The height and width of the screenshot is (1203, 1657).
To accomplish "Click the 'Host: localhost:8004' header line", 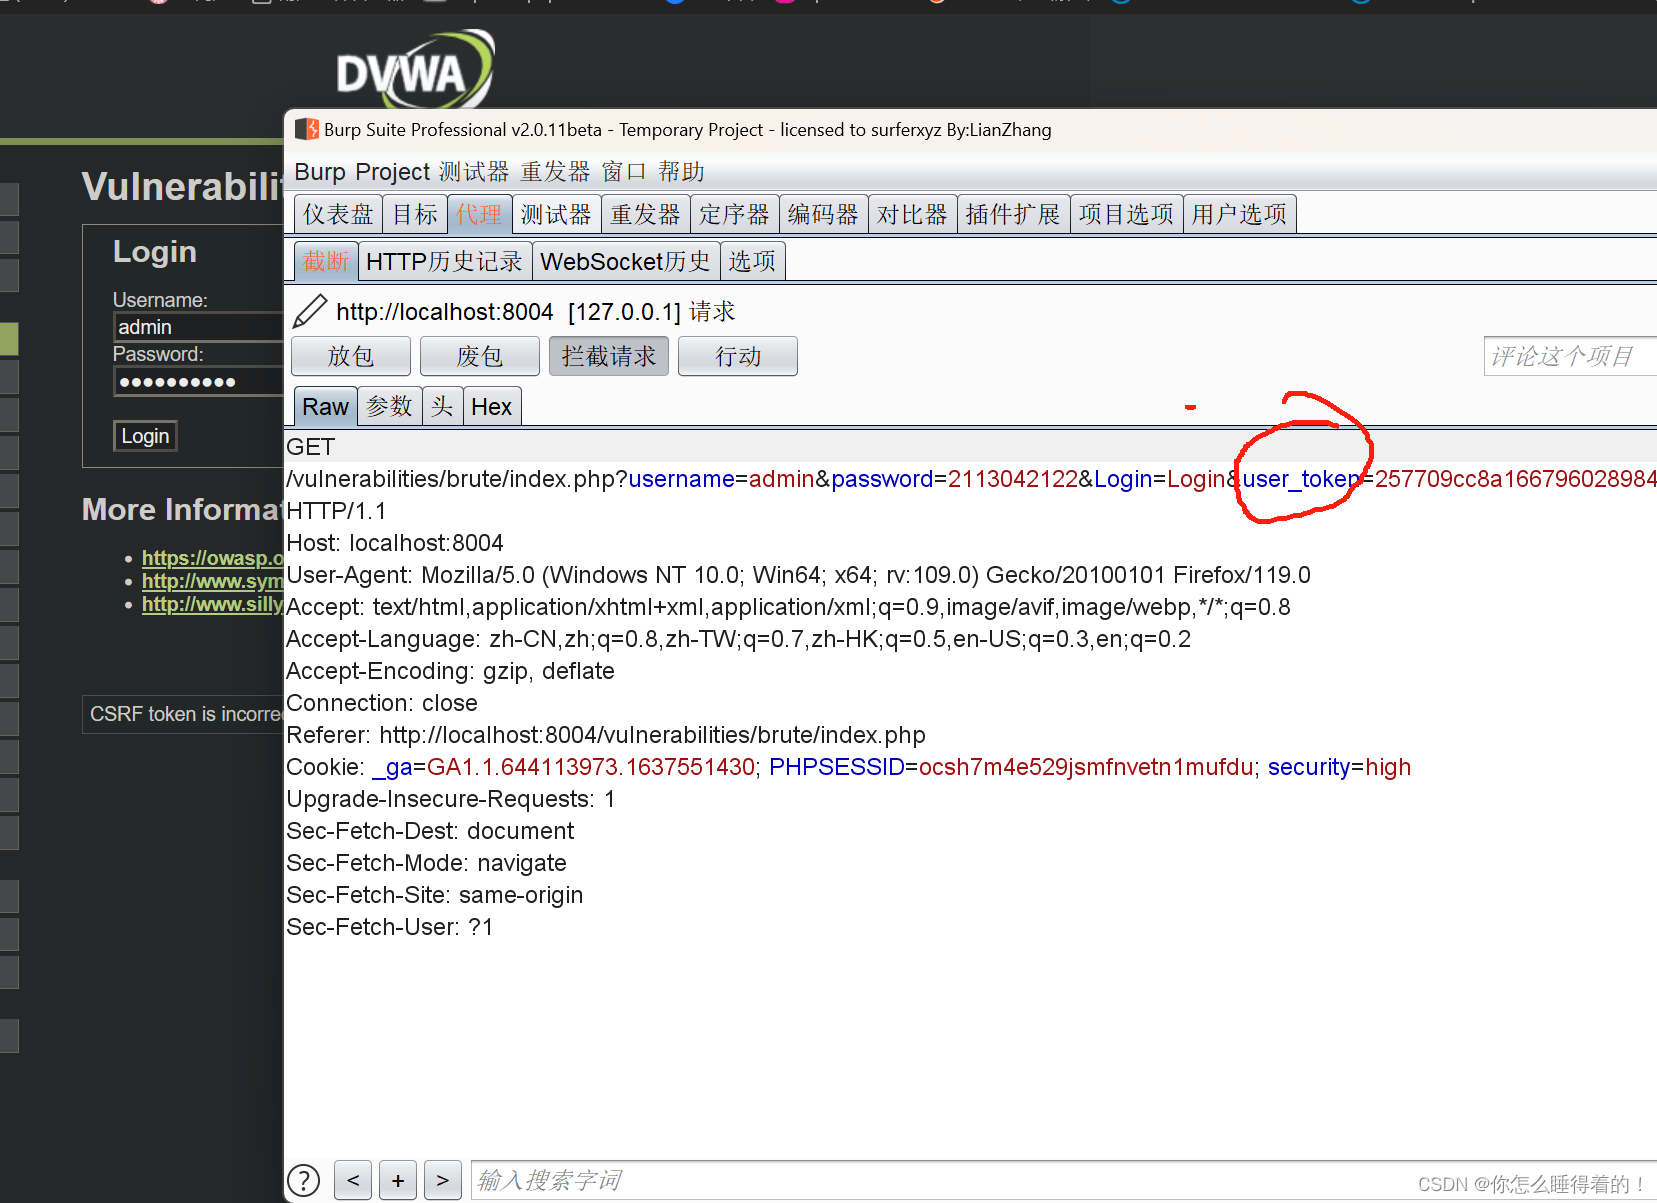I will click(395, 543).
